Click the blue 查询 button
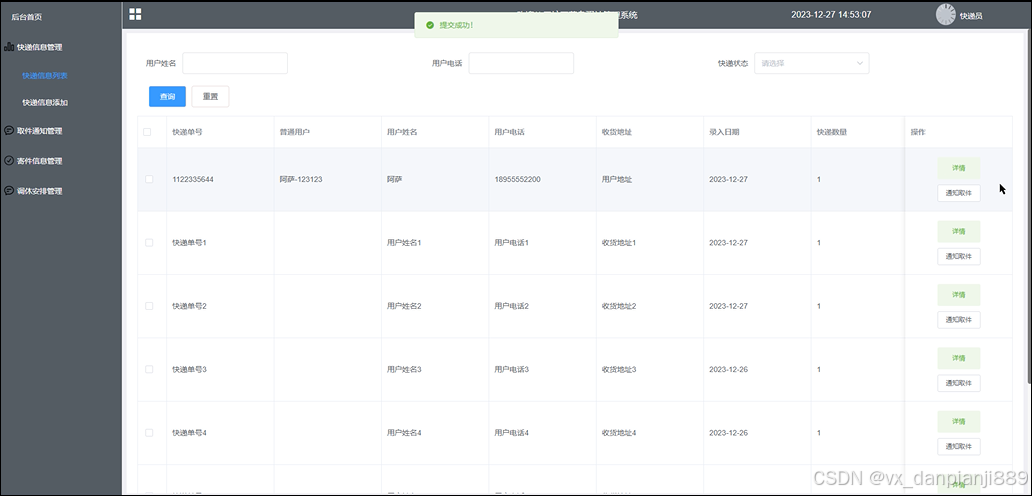 [x=167, y=97]
